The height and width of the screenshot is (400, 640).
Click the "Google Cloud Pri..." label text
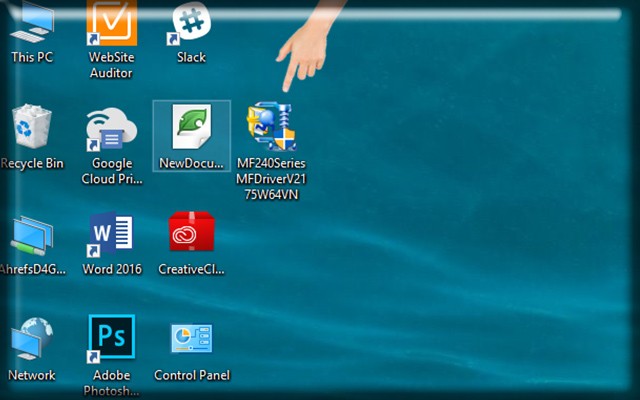(x=112, y=171)
